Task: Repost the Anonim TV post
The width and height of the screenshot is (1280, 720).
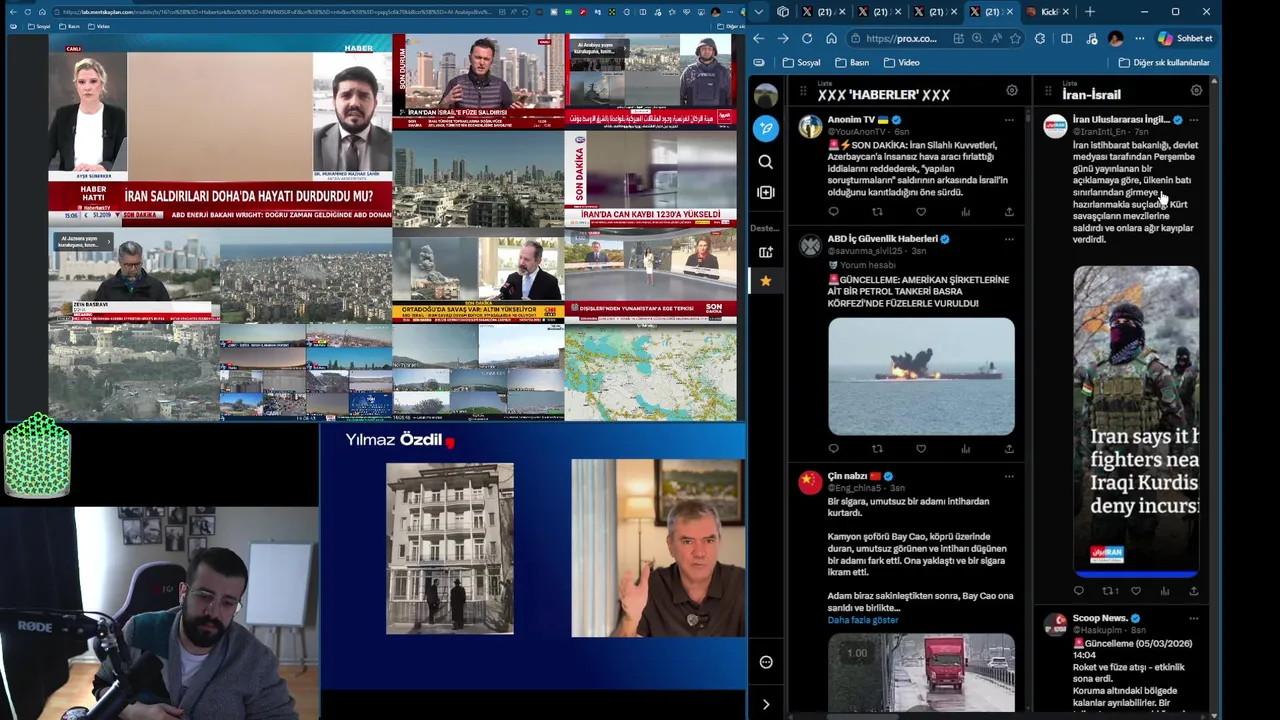Action: tap(877, 212)
